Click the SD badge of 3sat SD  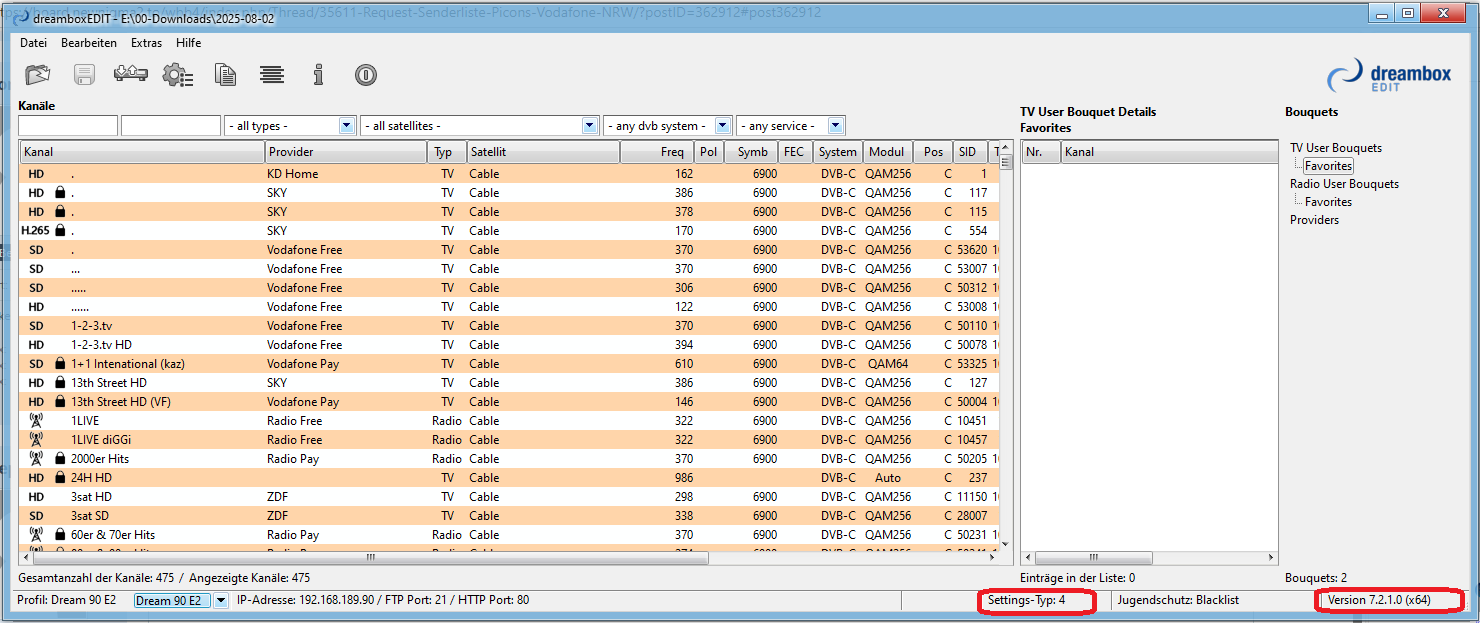(36, 516)
